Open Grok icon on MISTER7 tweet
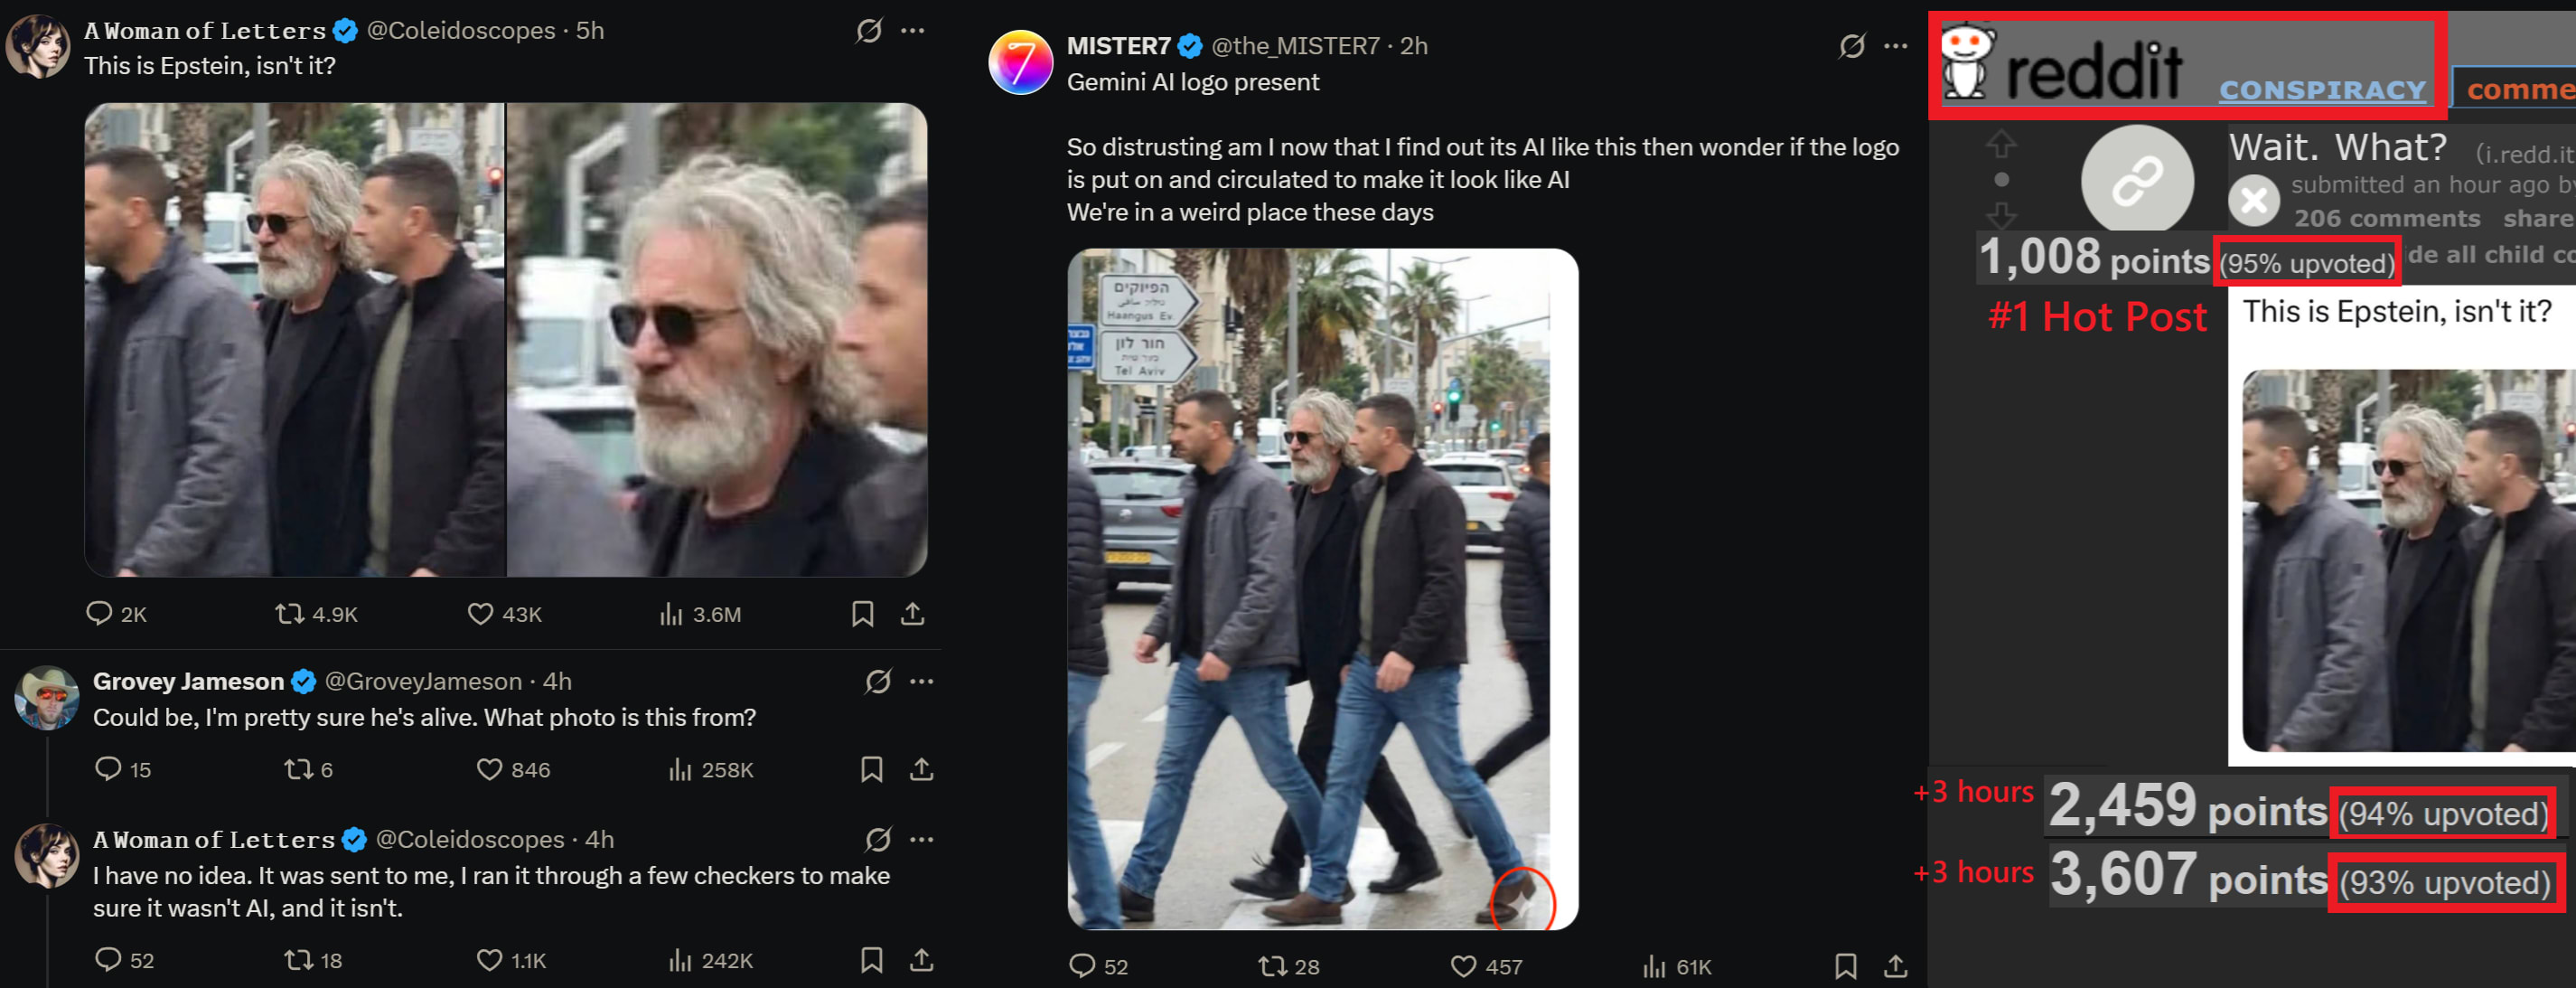Viewport: 2576px width, 988px height. pyautogui.click(x=1851, y=46)
